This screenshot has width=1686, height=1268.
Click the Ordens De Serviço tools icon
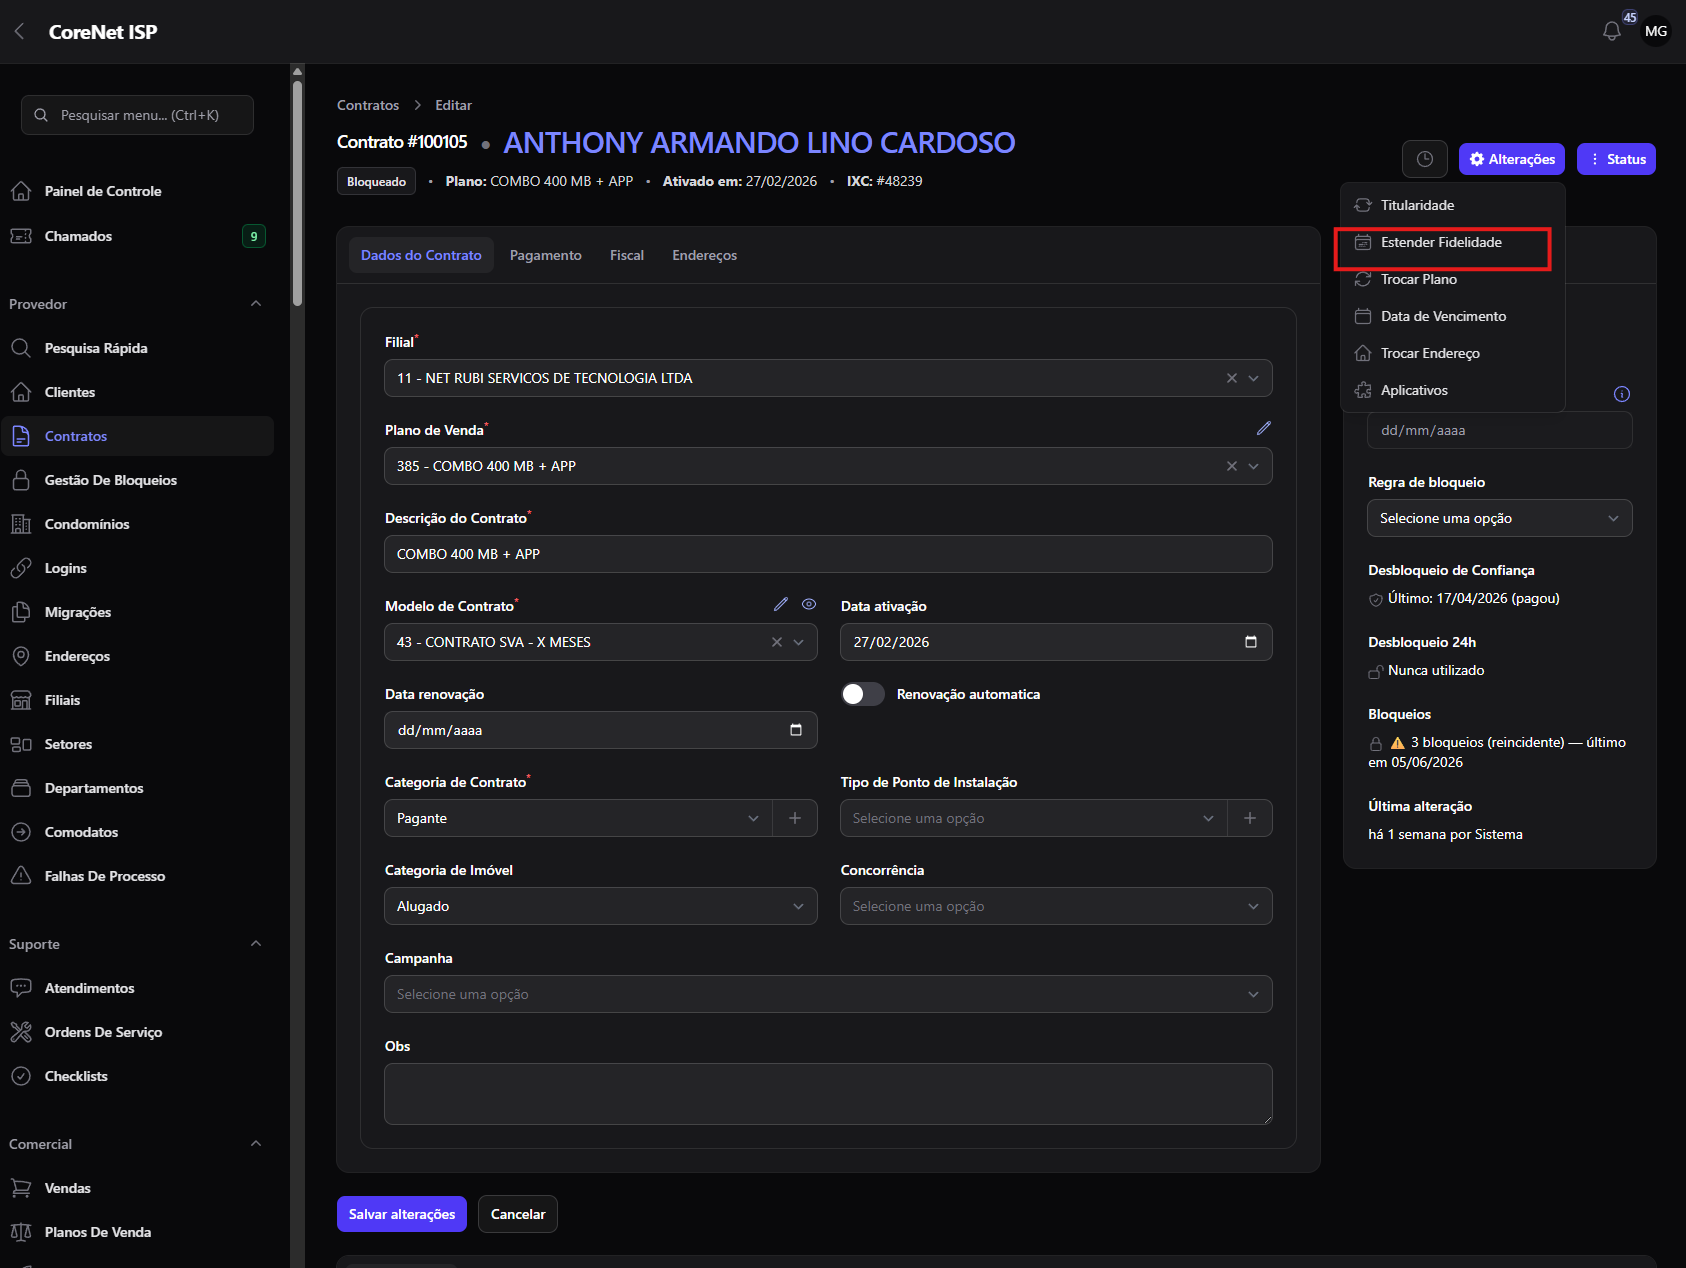click(21, 1032)
